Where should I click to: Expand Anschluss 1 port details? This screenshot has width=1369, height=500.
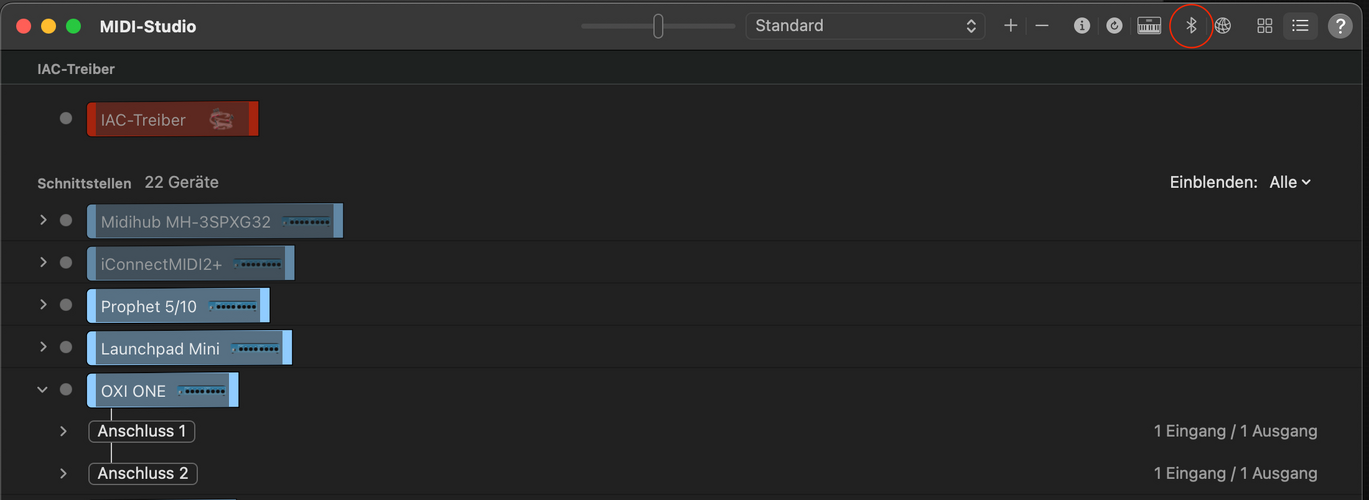[x=63, y=431]
